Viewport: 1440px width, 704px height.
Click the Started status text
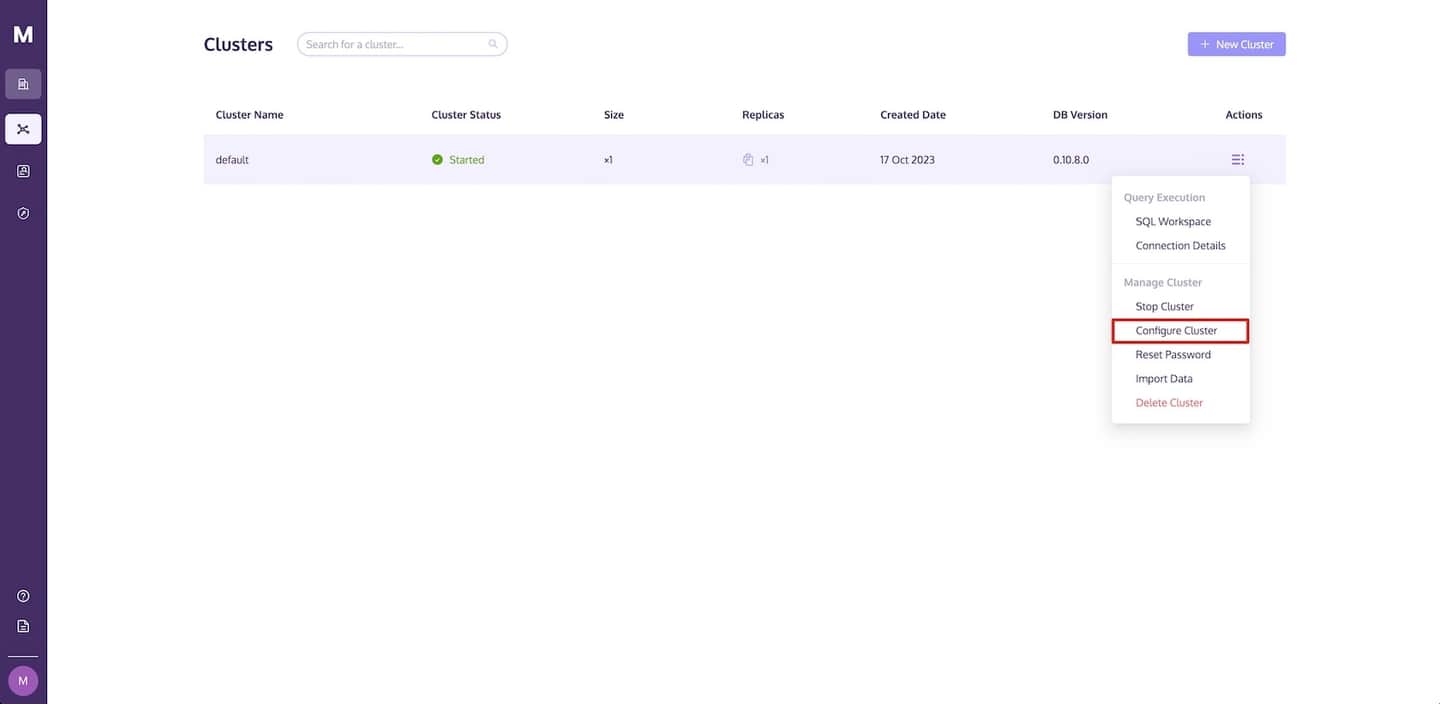click(466, 160)
